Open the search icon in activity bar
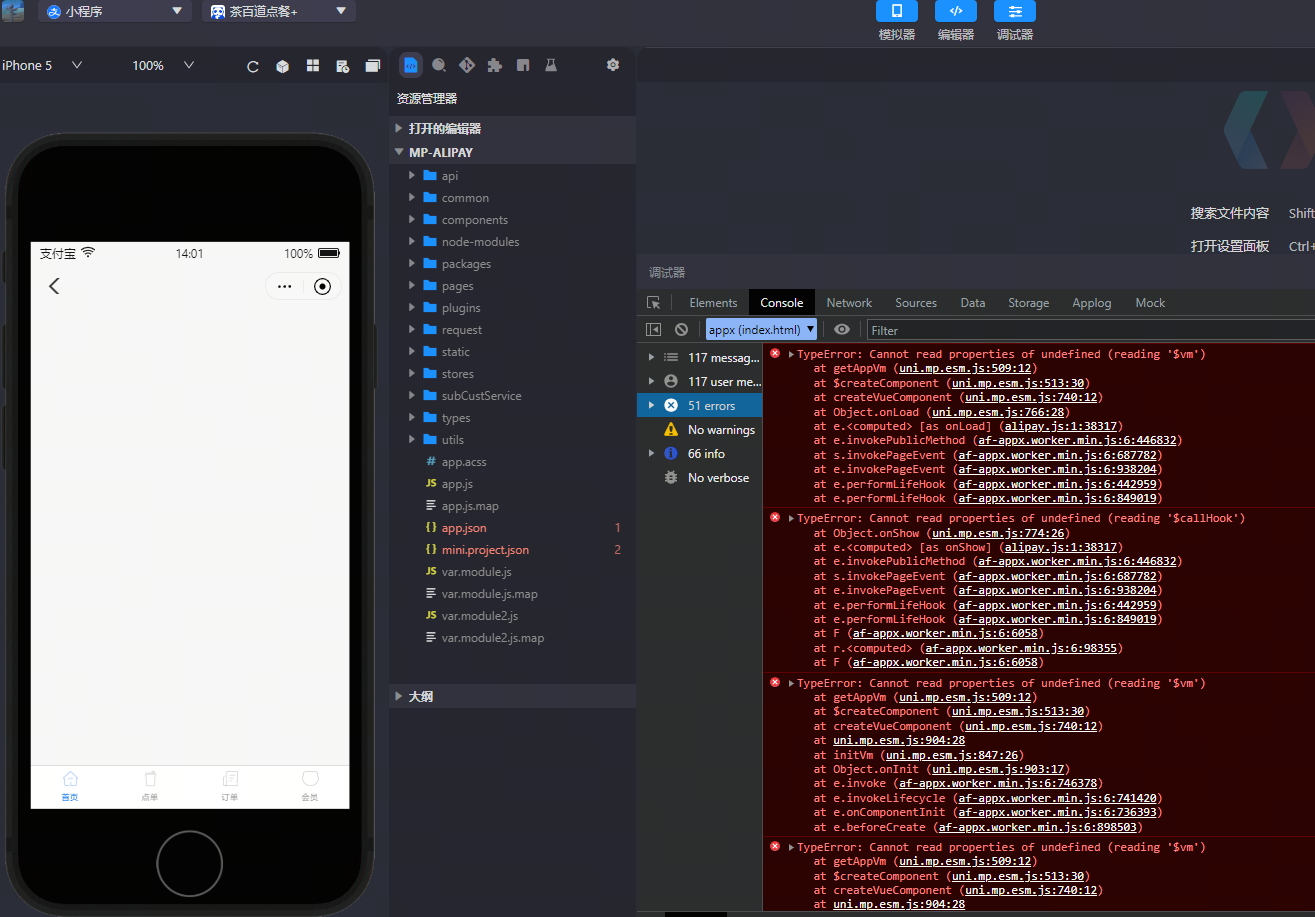1315x917 pixels. pyautogui.click(x=439, y=65)
